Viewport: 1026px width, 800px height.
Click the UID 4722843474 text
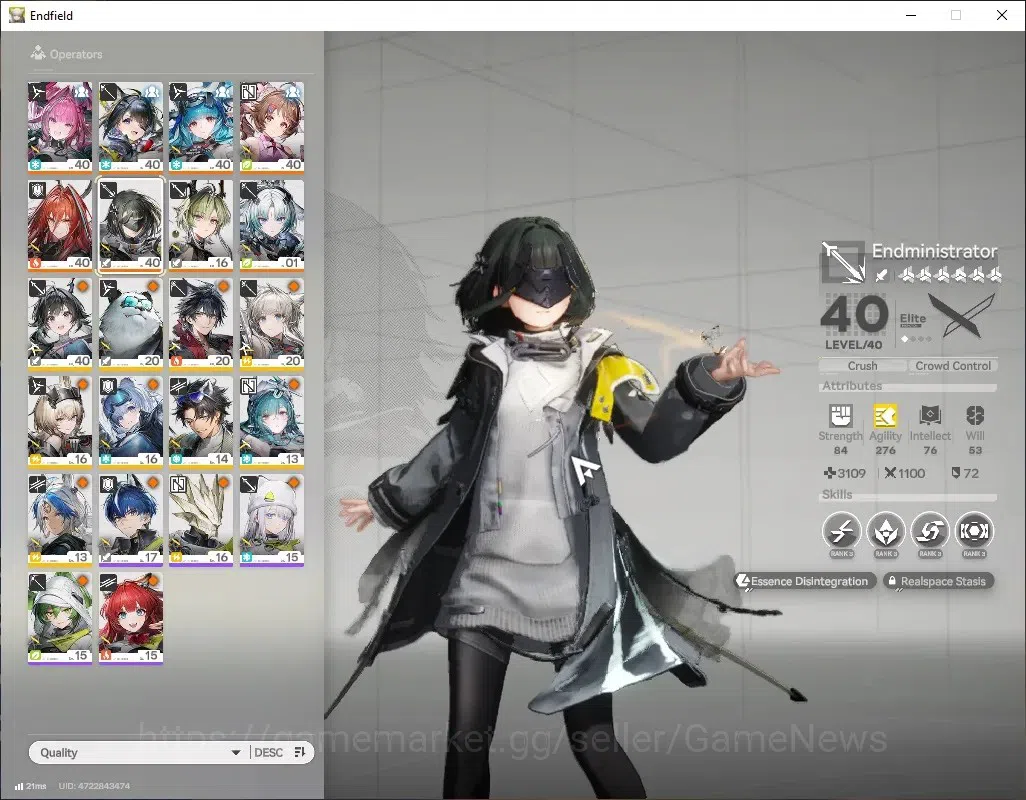click(94, 786)
